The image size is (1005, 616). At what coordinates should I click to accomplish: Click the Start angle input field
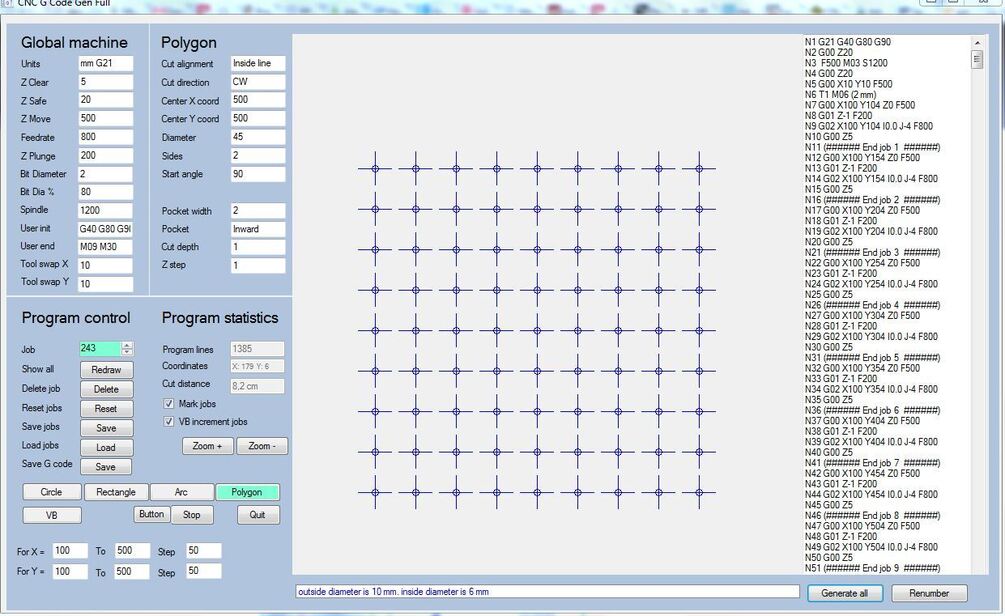click(x=258, y=174)
